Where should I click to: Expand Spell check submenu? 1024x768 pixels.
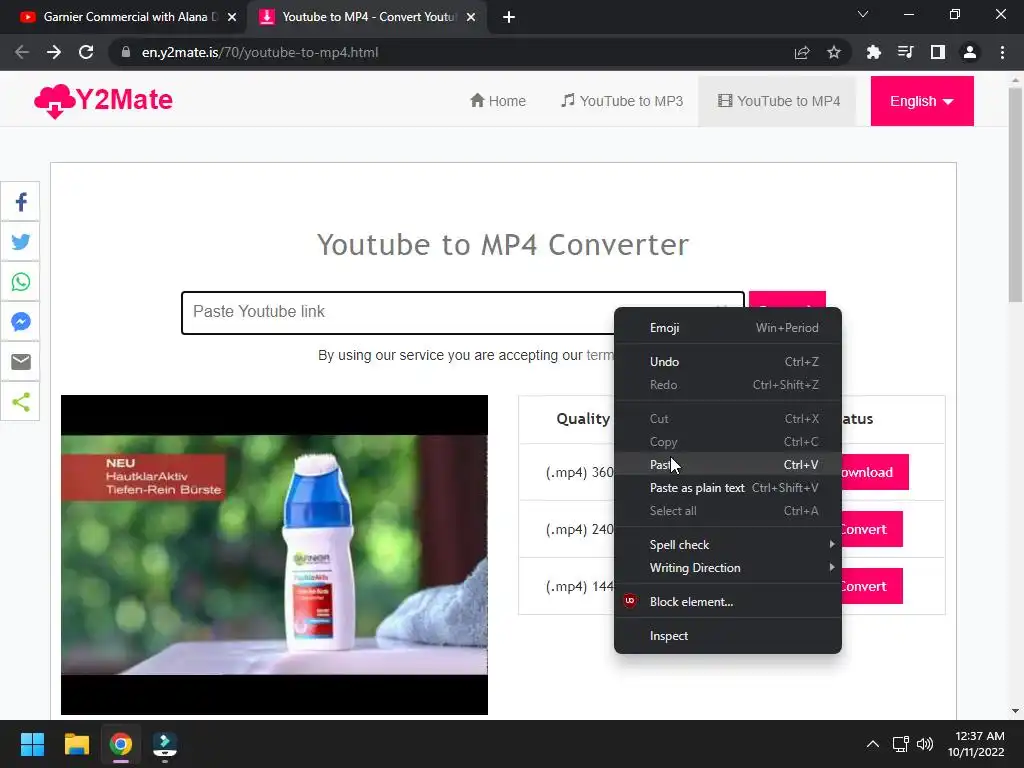(x=728, y=545)
